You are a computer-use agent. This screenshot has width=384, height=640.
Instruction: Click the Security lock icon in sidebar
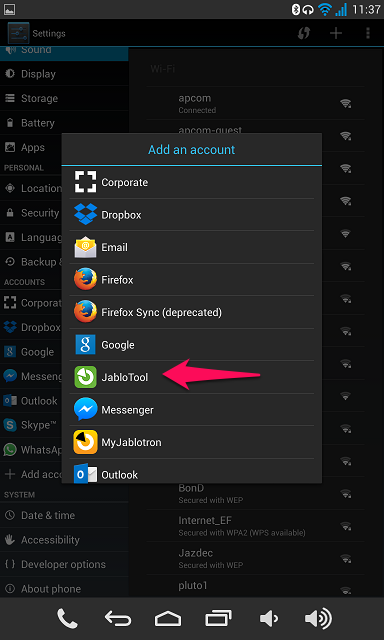[10, 213]
